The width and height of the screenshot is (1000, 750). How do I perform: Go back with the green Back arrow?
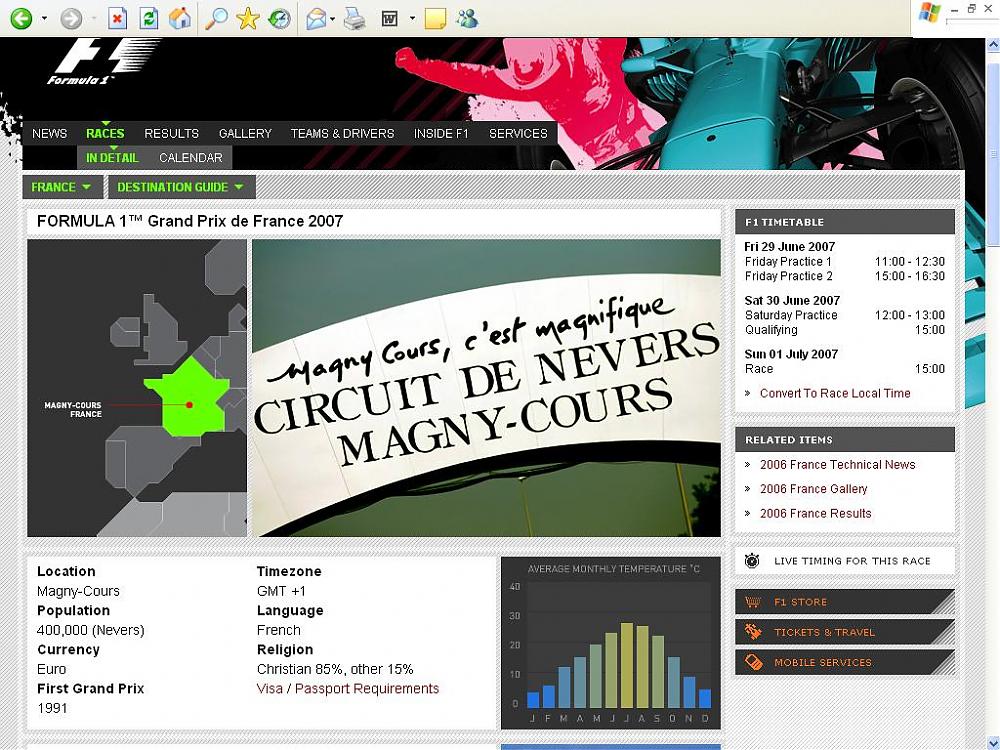pos(21,18)
